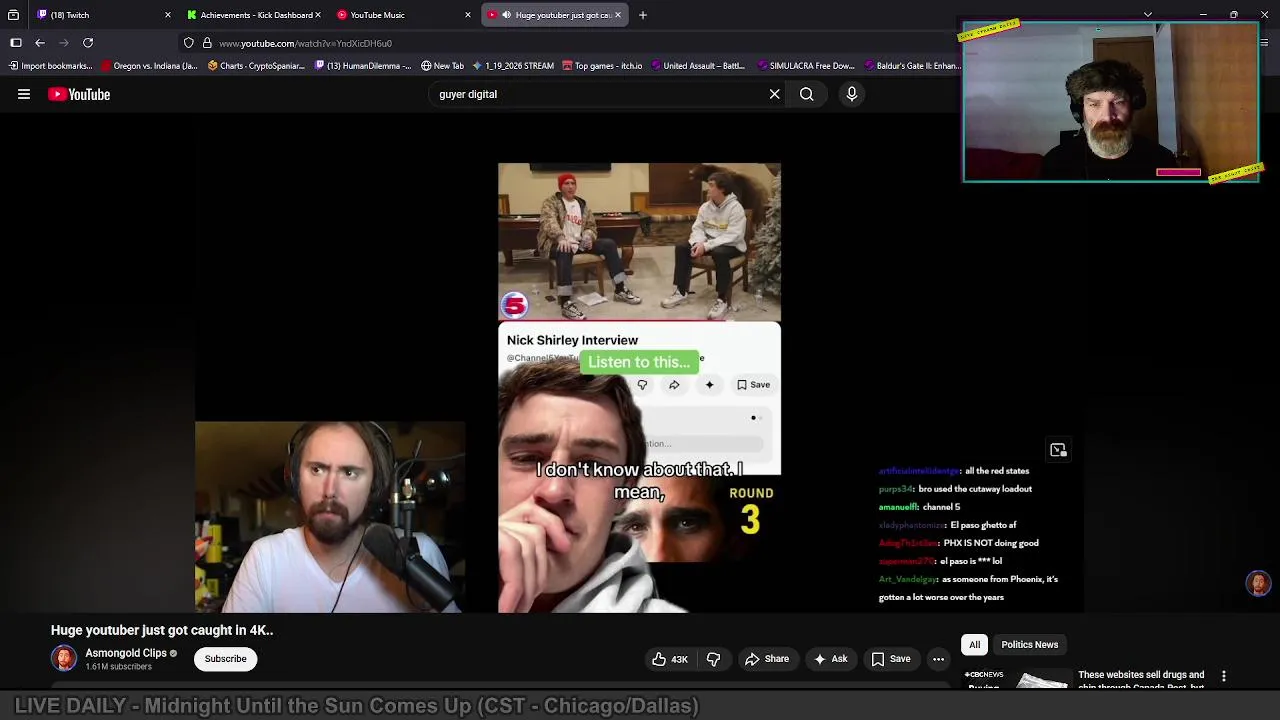The image size is (1280, 720).
Task: Open Top games - itch.io bookmark
Action: 602,66
